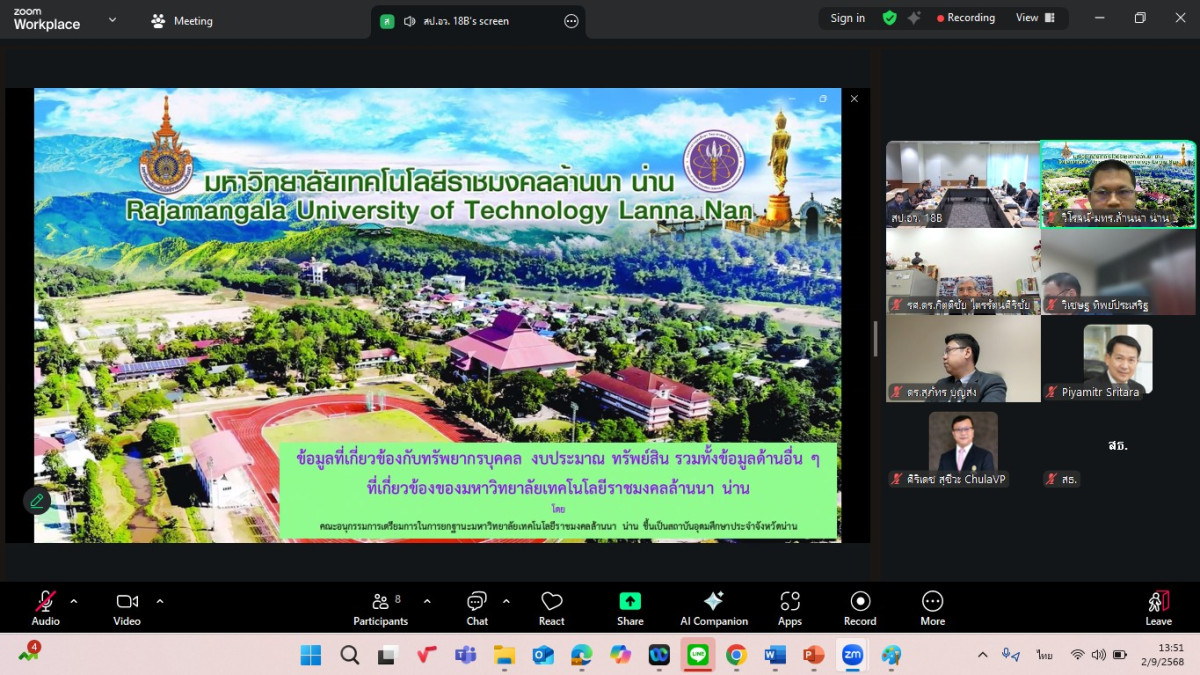Switch the ไทย input language indicator

[x=1044, y=655]
